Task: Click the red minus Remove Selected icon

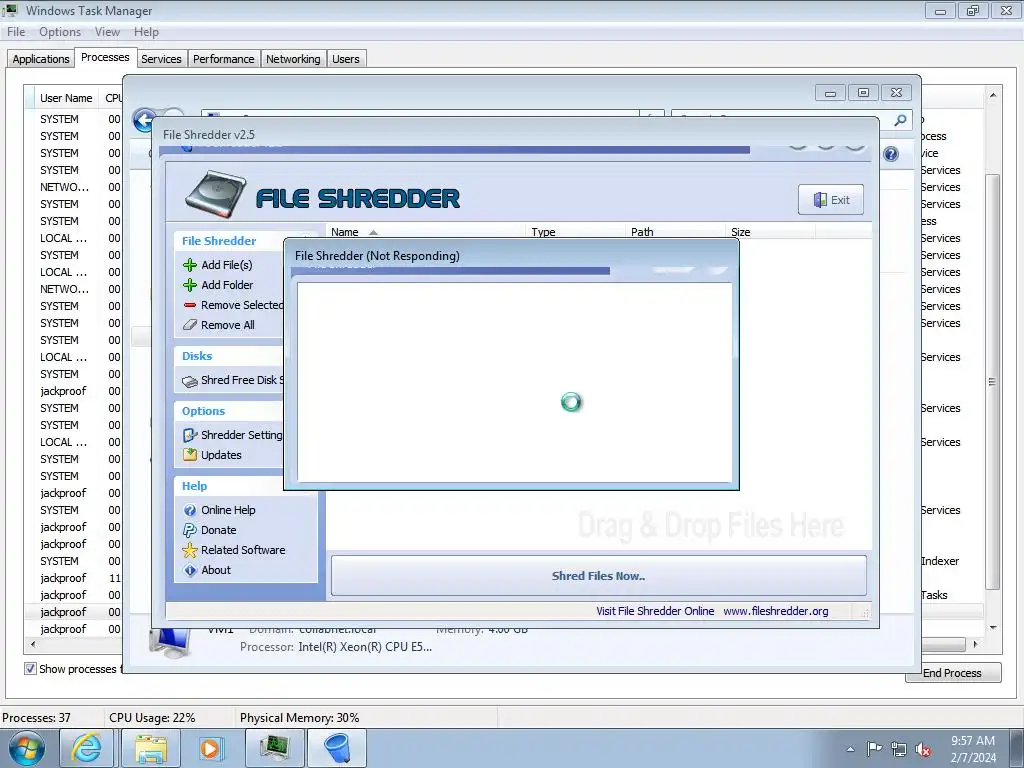Action: pyautogui.click(x=189, y=305)
